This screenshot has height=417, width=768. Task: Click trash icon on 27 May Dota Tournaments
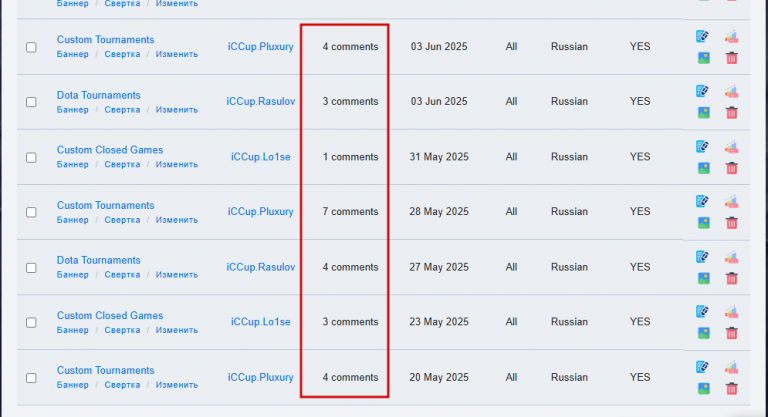[x=731, y=279]
